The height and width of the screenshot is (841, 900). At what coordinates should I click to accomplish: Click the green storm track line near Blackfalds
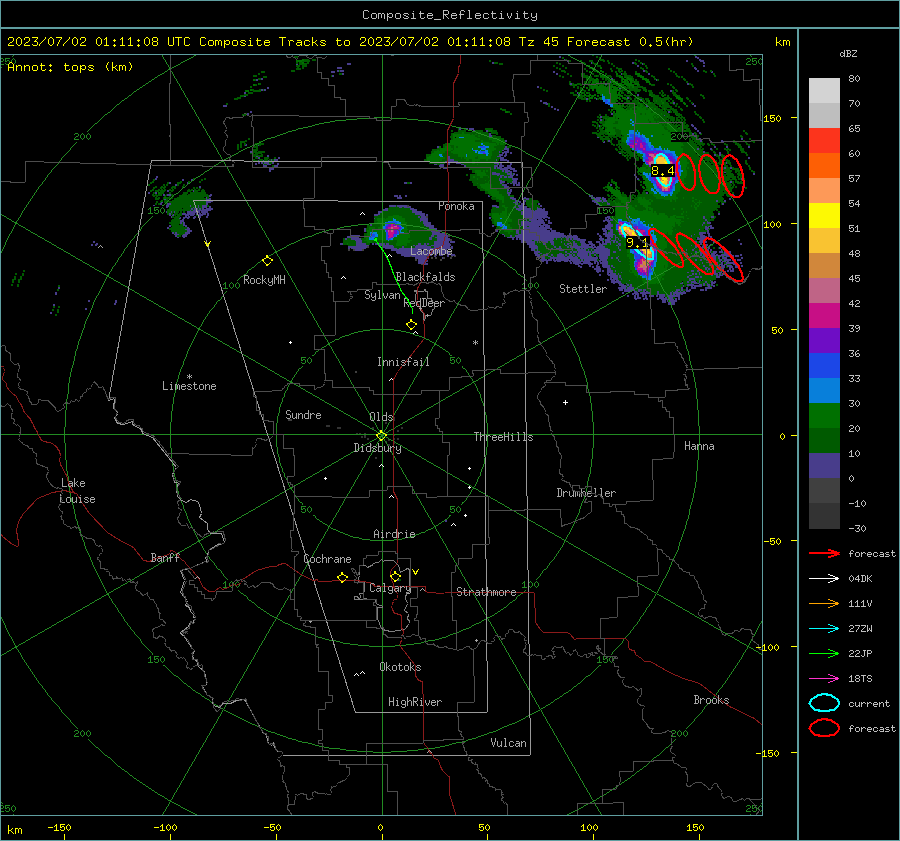coord(394,276)
